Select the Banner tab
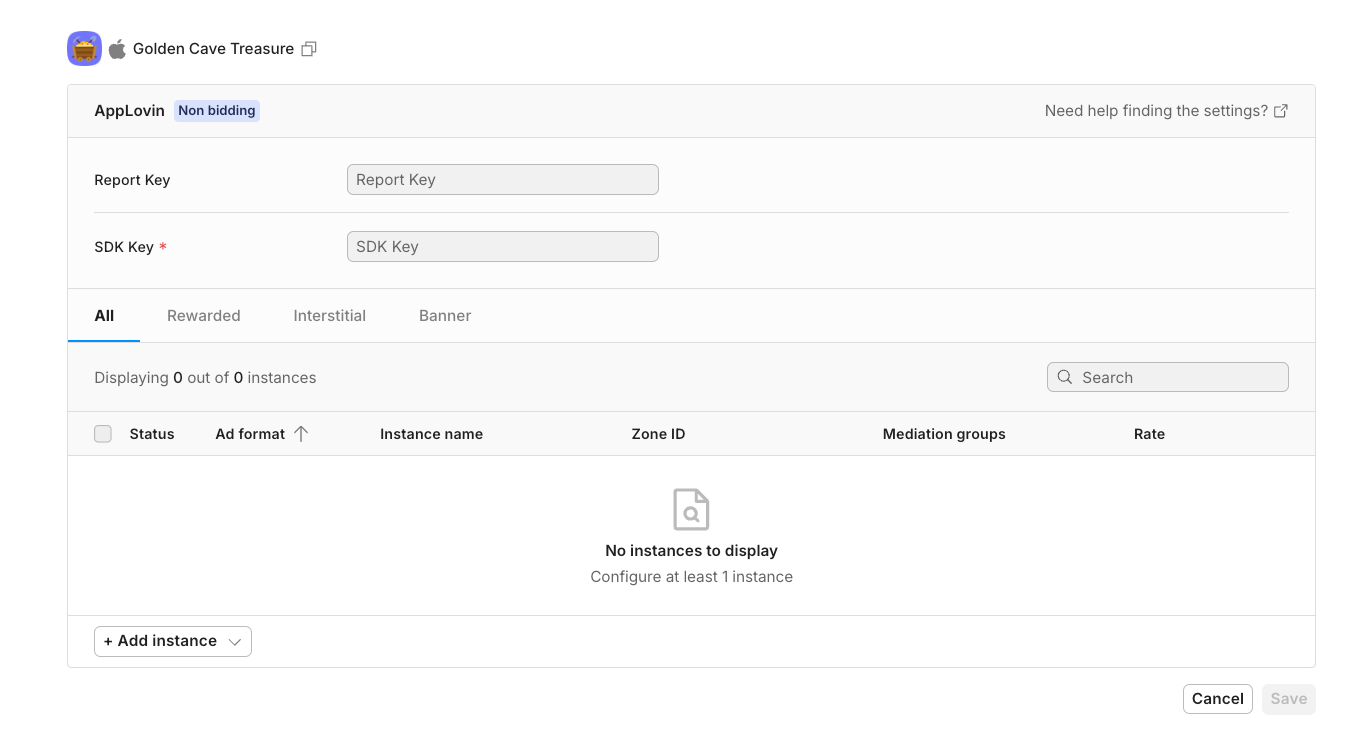This screenshot has width=1371, height=747. pyautogui.click(x=445, y=316)
